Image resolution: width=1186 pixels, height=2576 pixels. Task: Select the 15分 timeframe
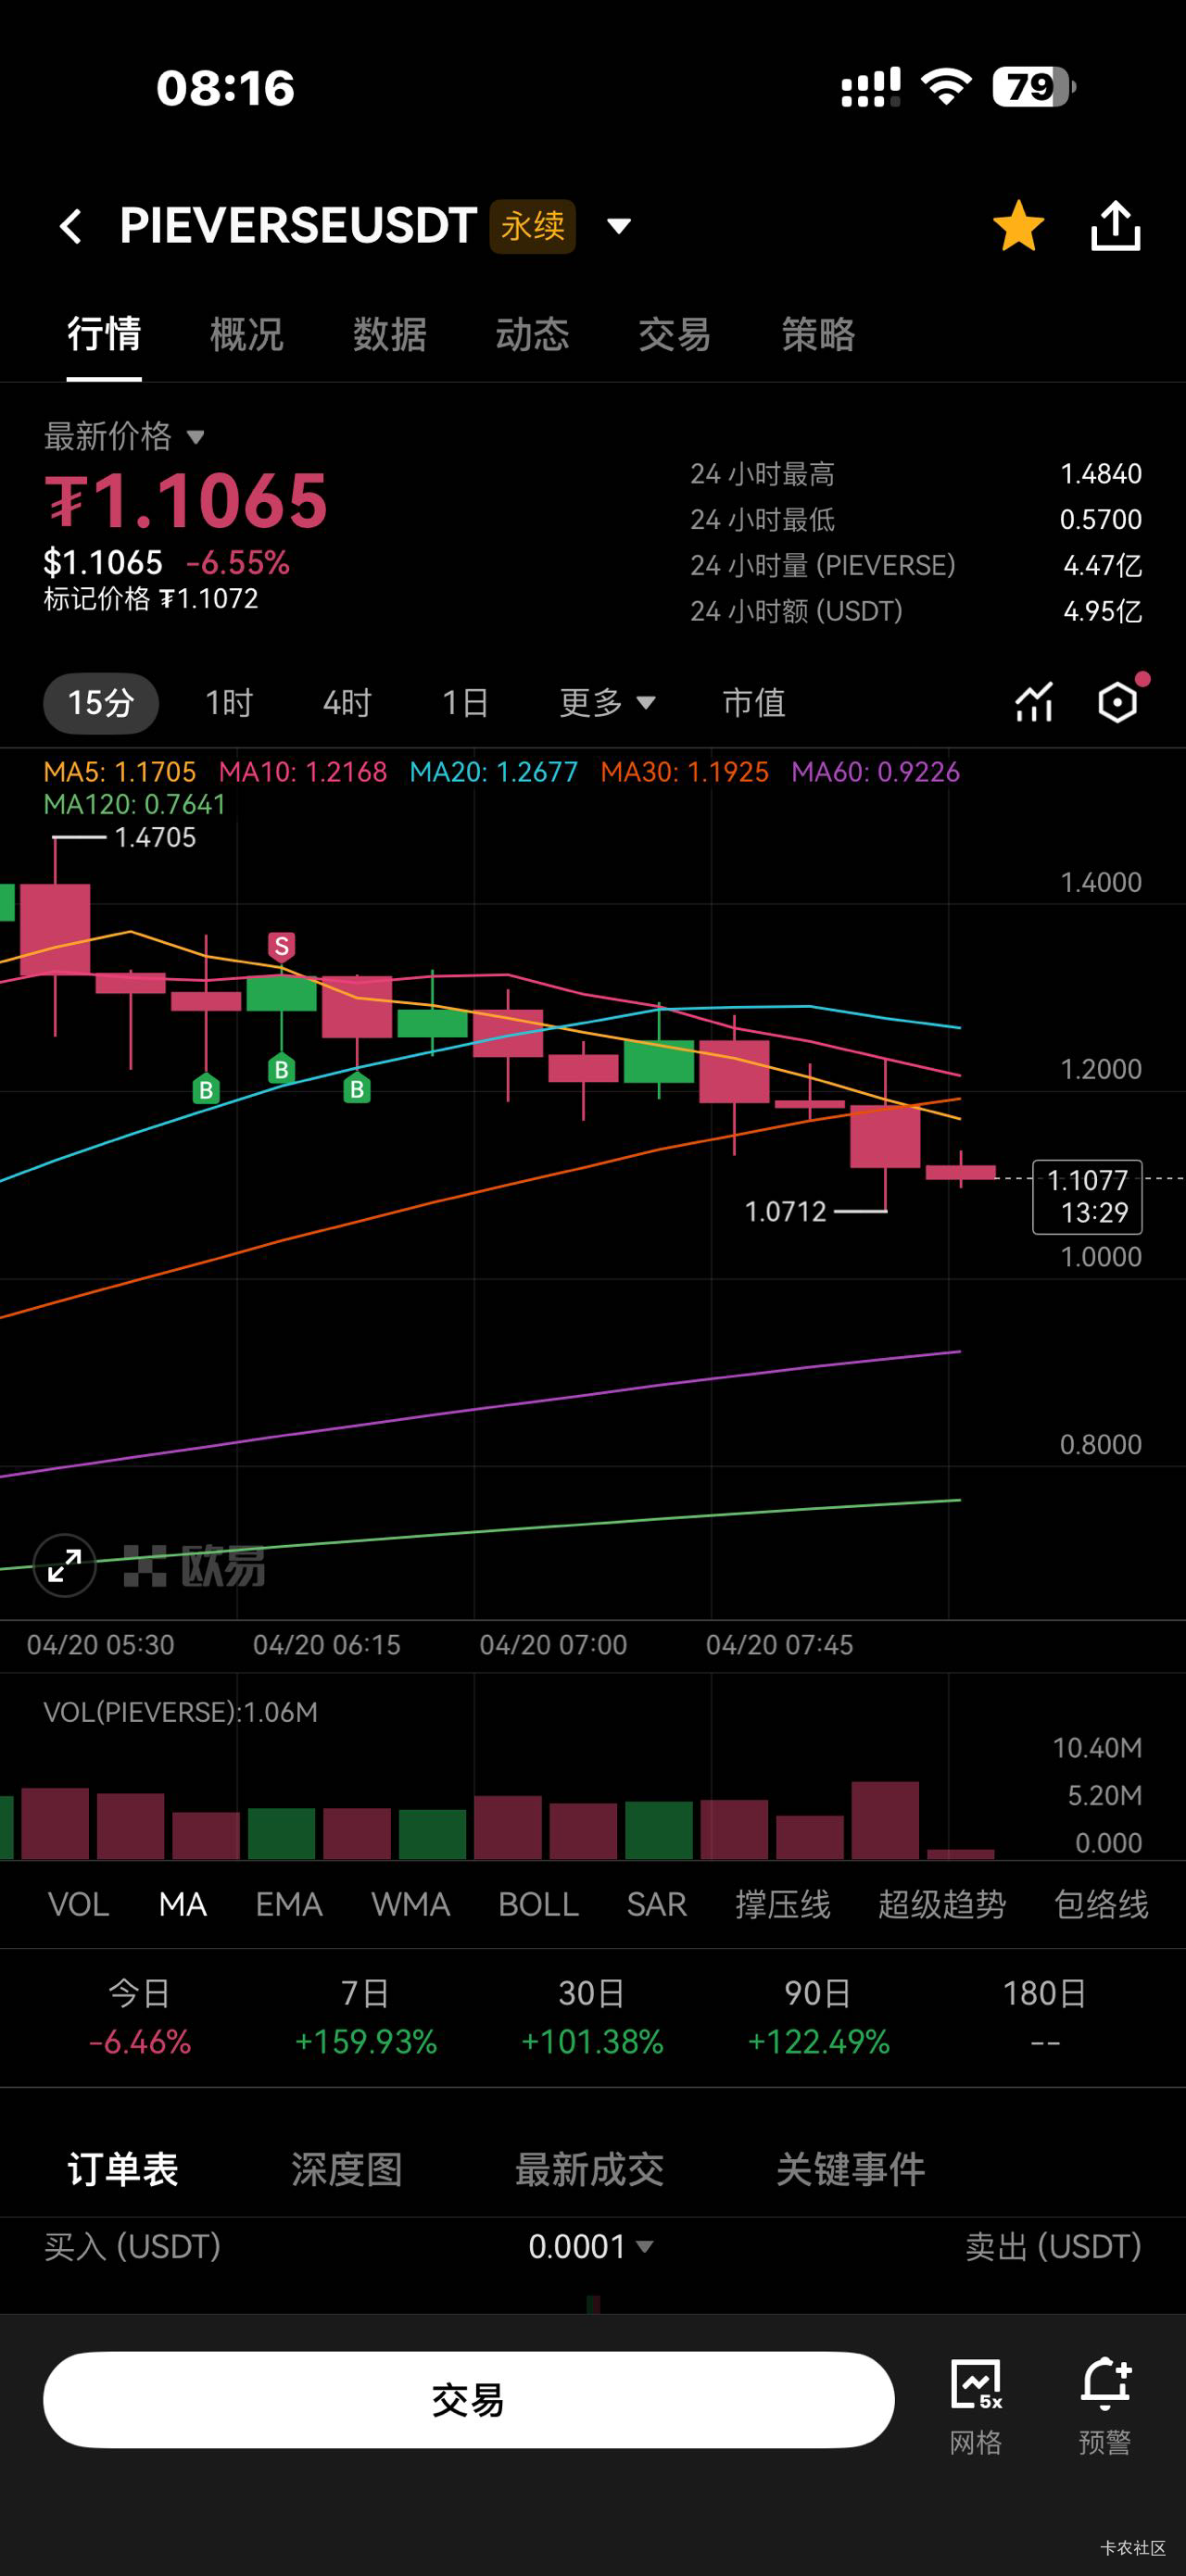pyautogui.click(x=101, y=703)
